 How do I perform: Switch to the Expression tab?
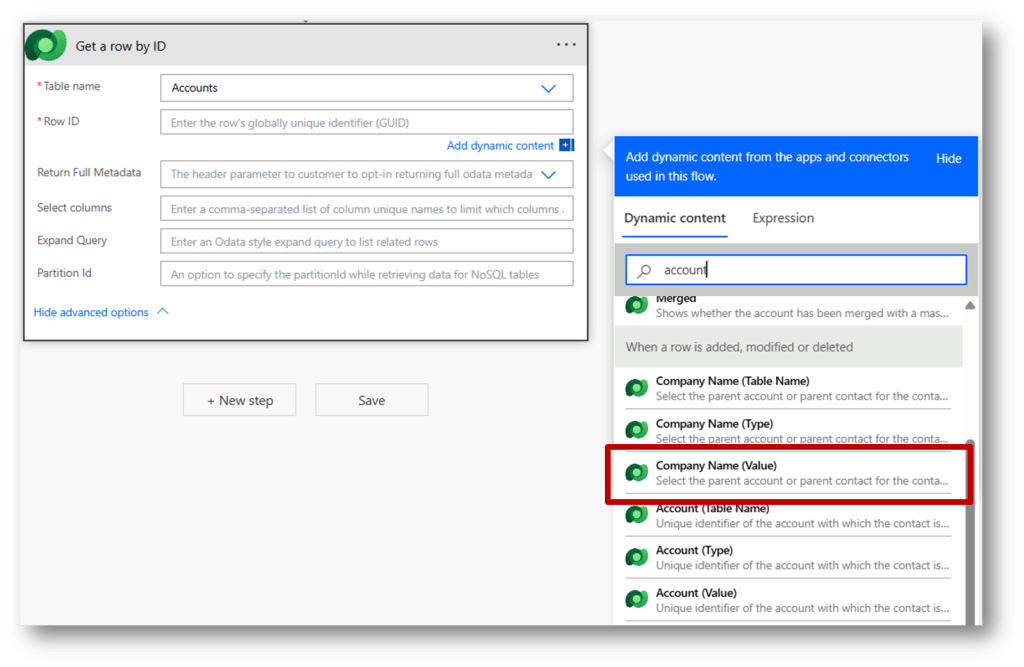[783, 218]
